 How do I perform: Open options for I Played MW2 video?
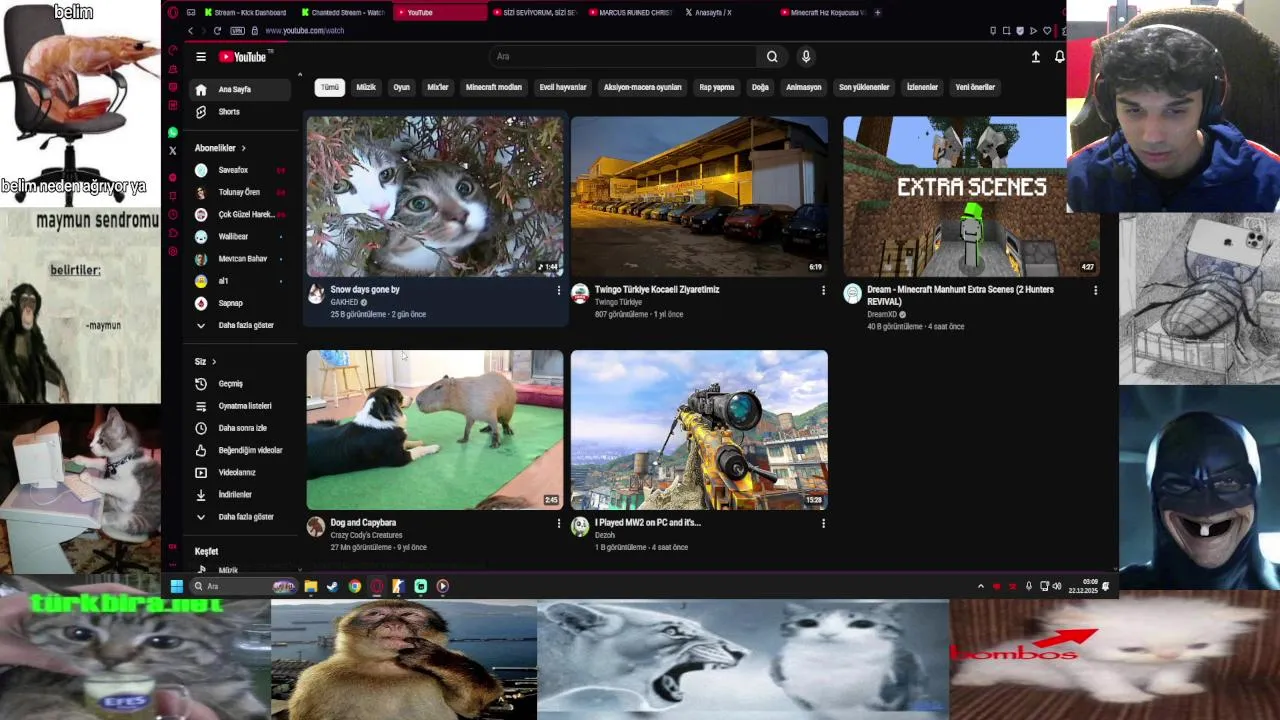click(x=823, y=523)
